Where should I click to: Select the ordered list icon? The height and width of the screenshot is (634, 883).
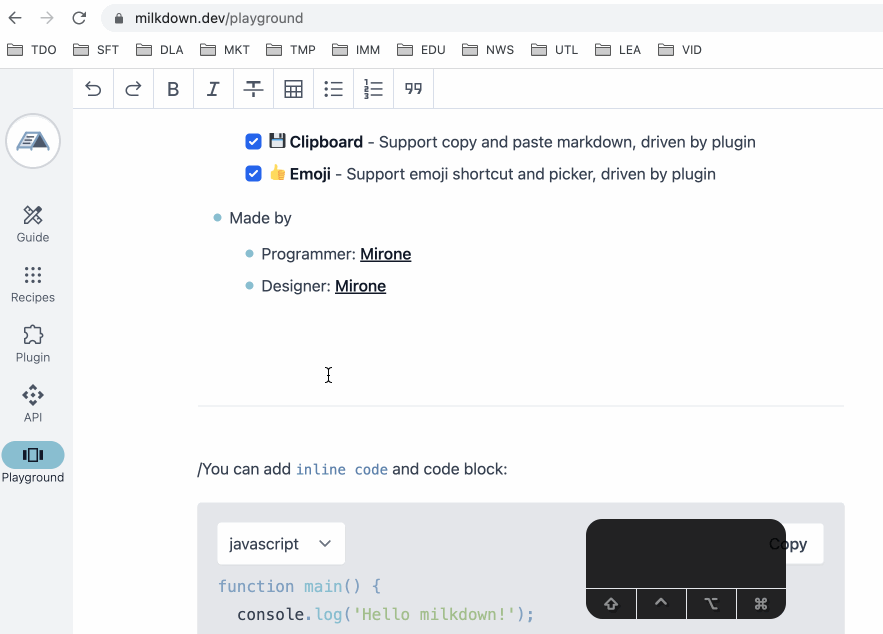[373, 88]
